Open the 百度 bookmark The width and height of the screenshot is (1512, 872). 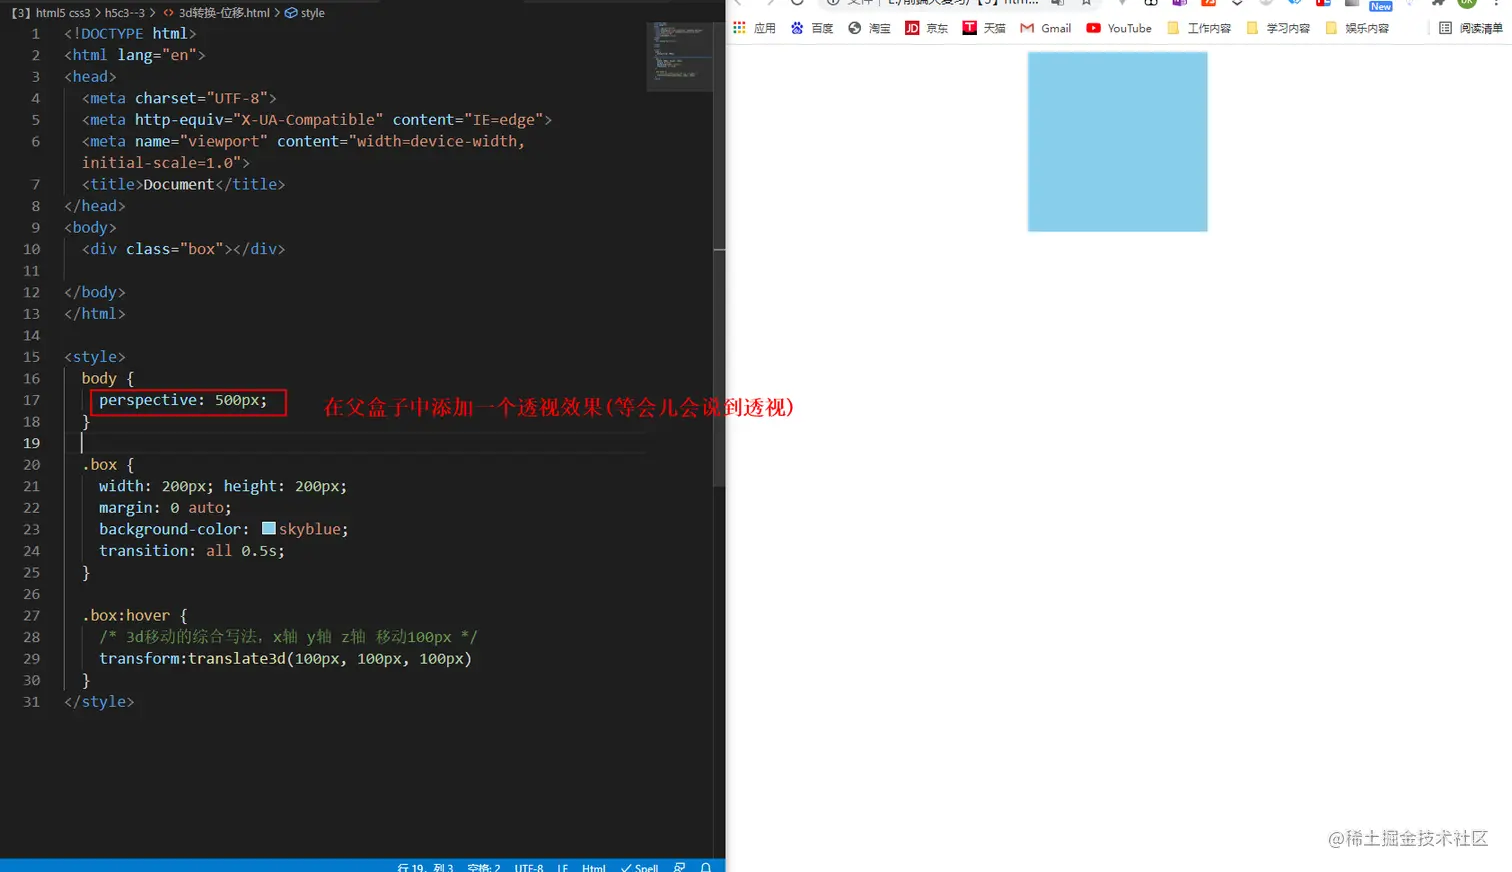(x=811, y=28)
